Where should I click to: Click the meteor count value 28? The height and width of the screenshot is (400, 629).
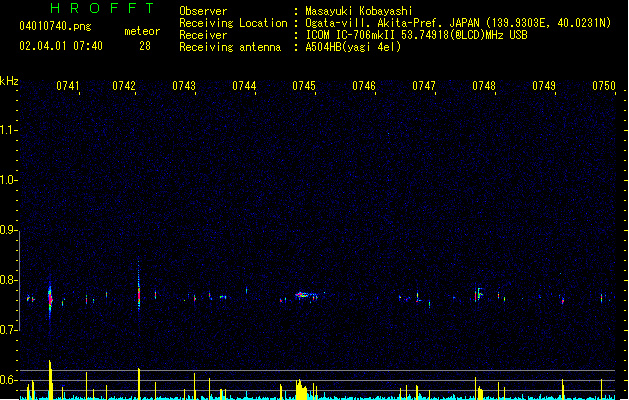[x=145, y=46]
